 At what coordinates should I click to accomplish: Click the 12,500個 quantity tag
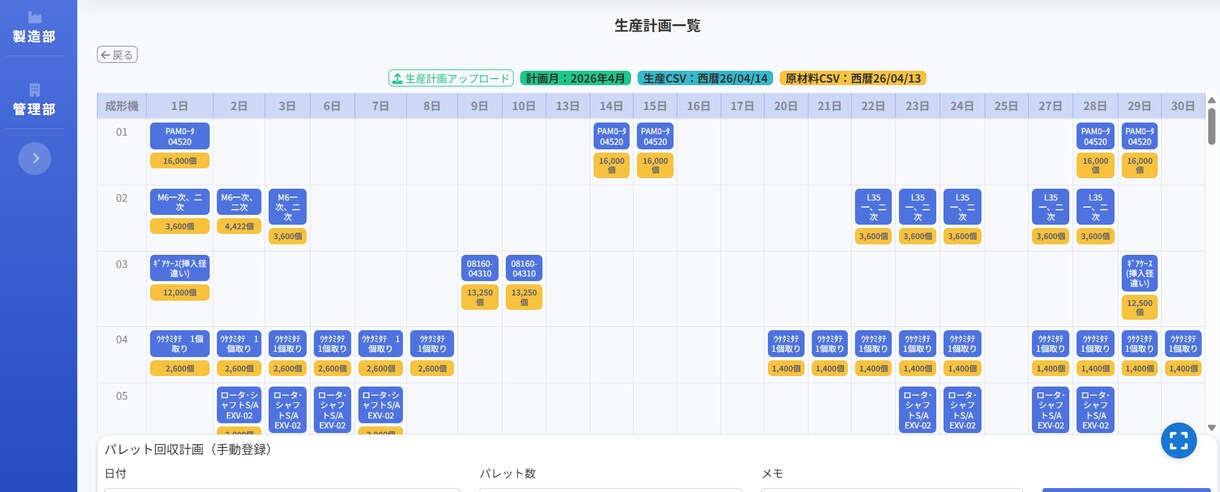pos(1140,308)
